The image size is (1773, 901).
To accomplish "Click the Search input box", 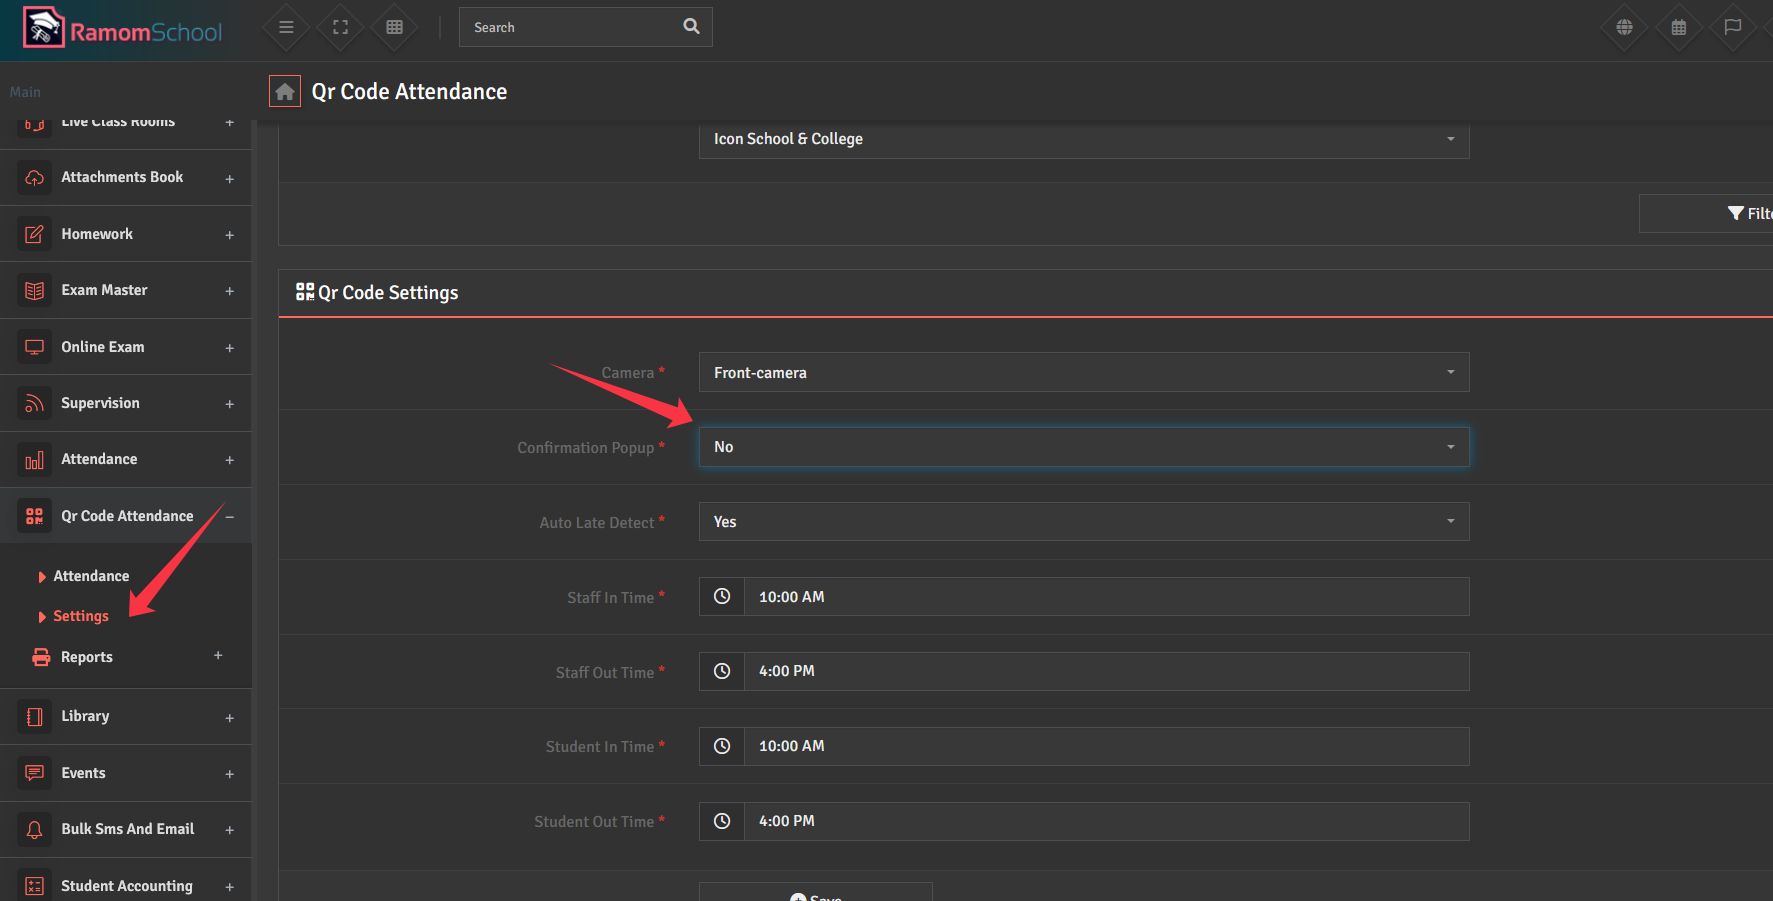I will tap(570, 27).
